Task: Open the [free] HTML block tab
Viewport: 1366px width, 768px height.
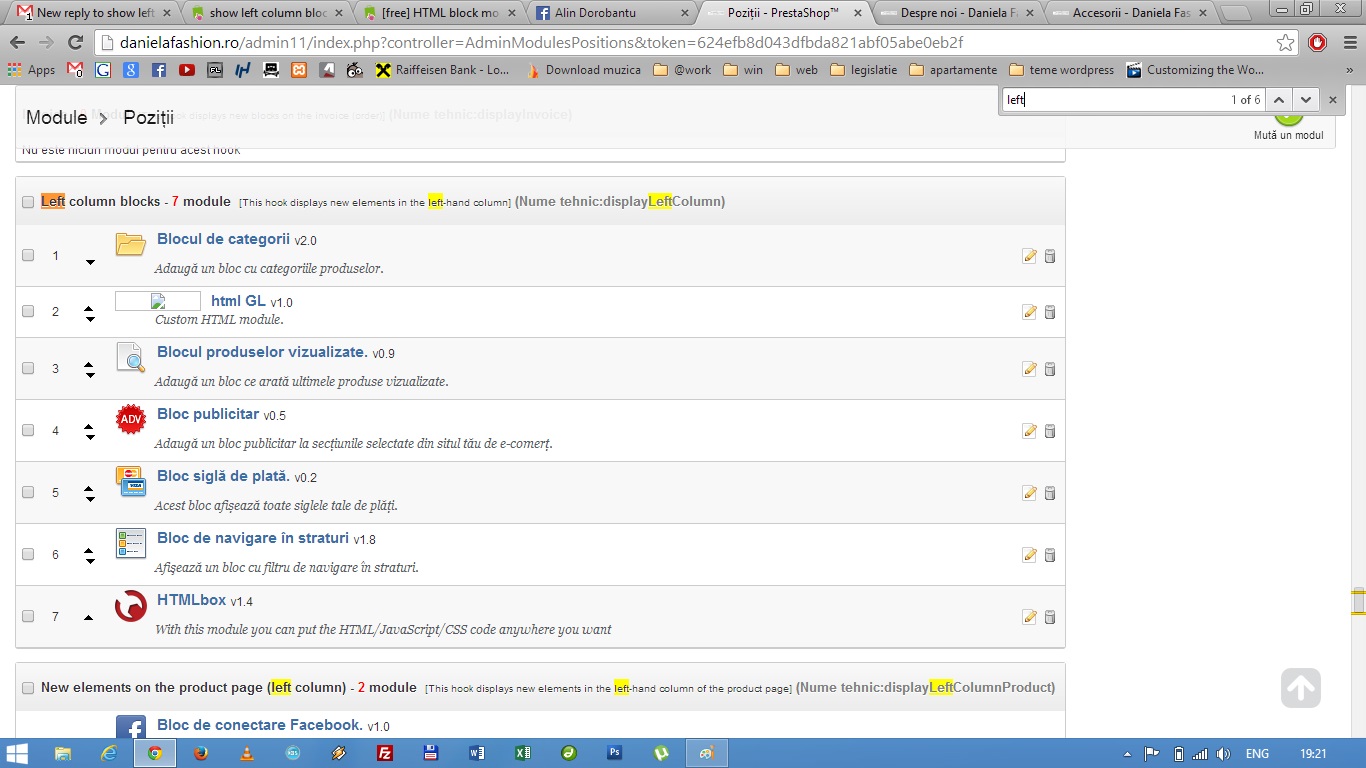Action: click(x=442, y=13)
